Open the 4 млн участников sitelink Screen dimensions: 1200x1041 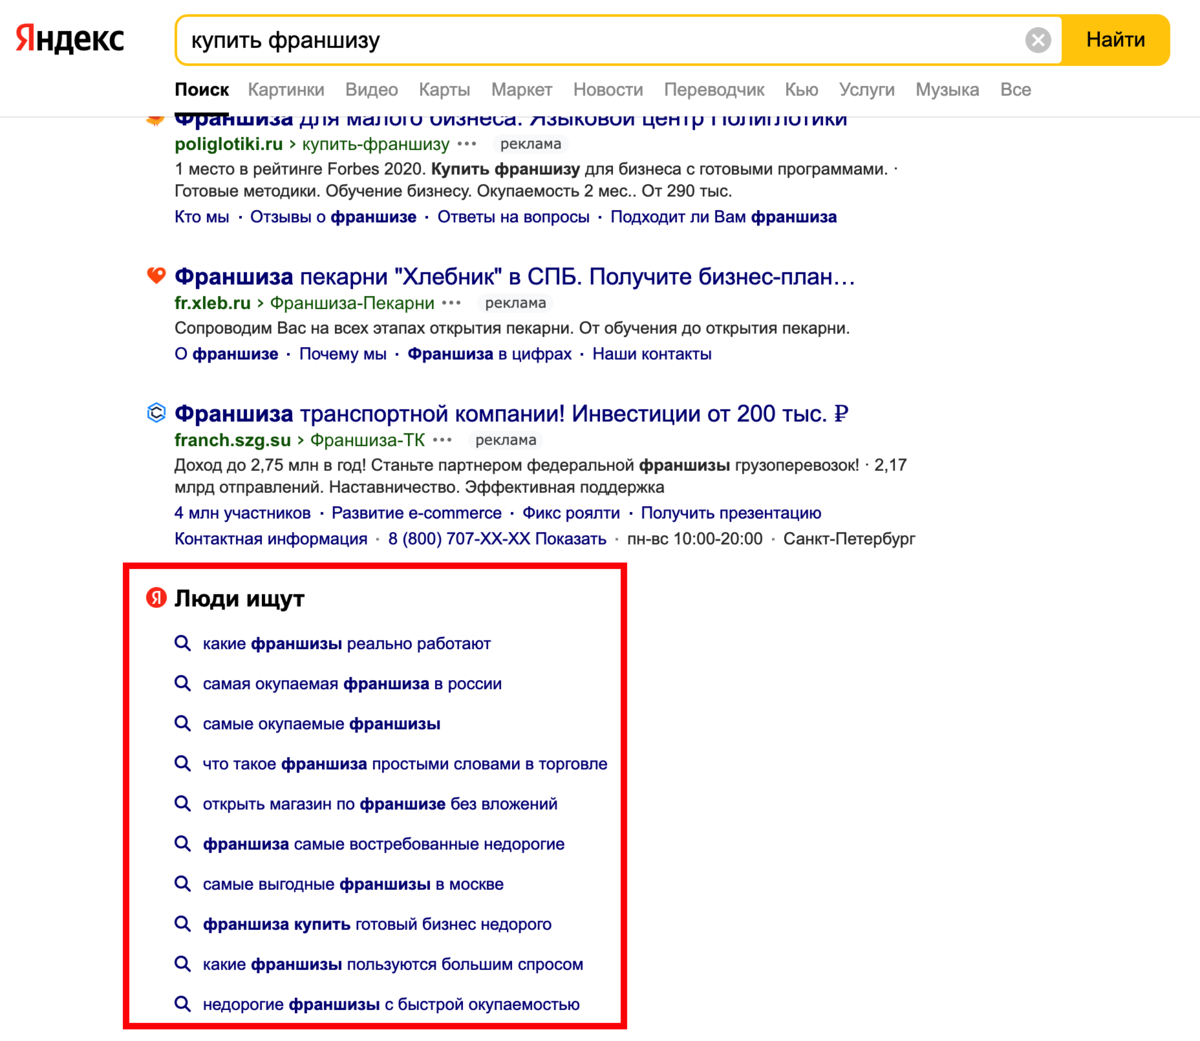click(242, 513)
